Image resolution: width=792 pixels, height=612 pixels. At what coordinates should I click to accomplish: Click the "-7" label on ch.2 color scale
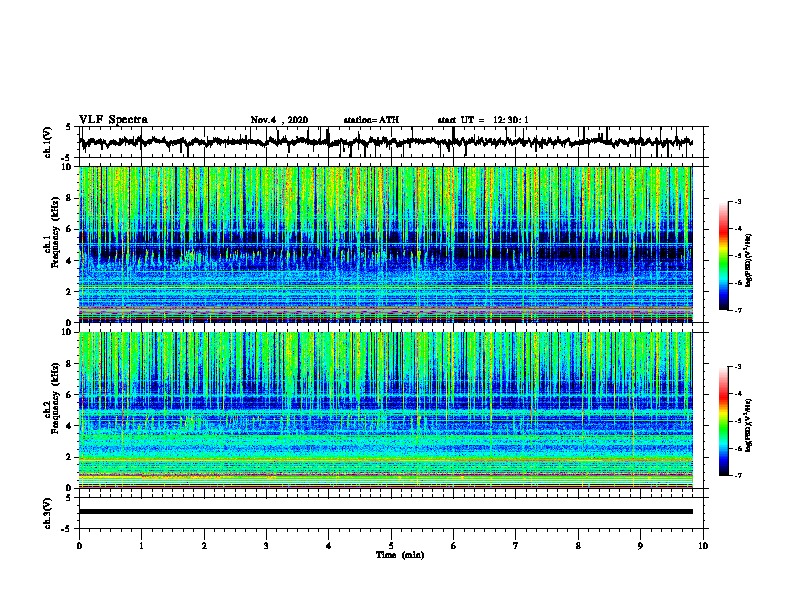click(x=737, y=475)
